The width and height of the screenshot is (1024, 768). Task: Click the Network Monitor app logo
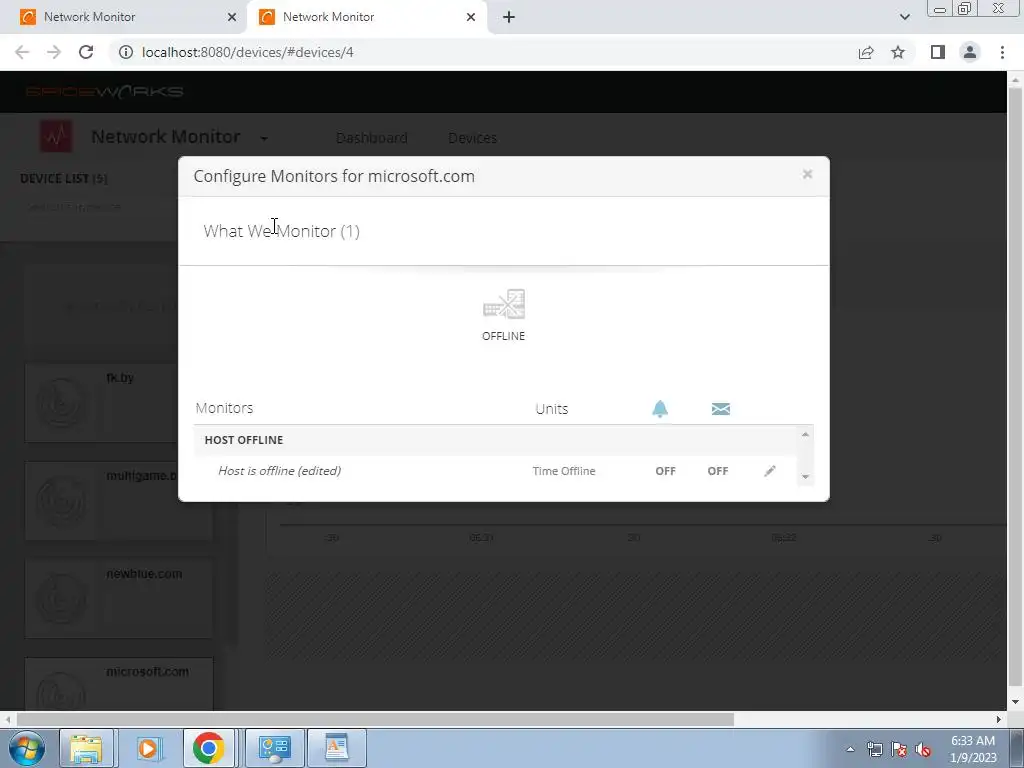(56, 136)
